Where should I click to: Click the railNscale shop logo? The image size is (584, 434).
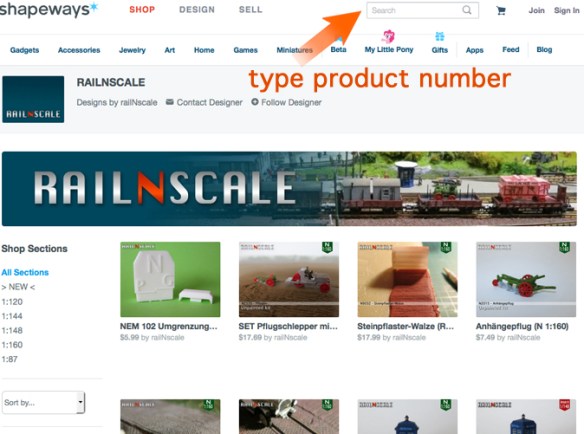click(x=33, y=99)
